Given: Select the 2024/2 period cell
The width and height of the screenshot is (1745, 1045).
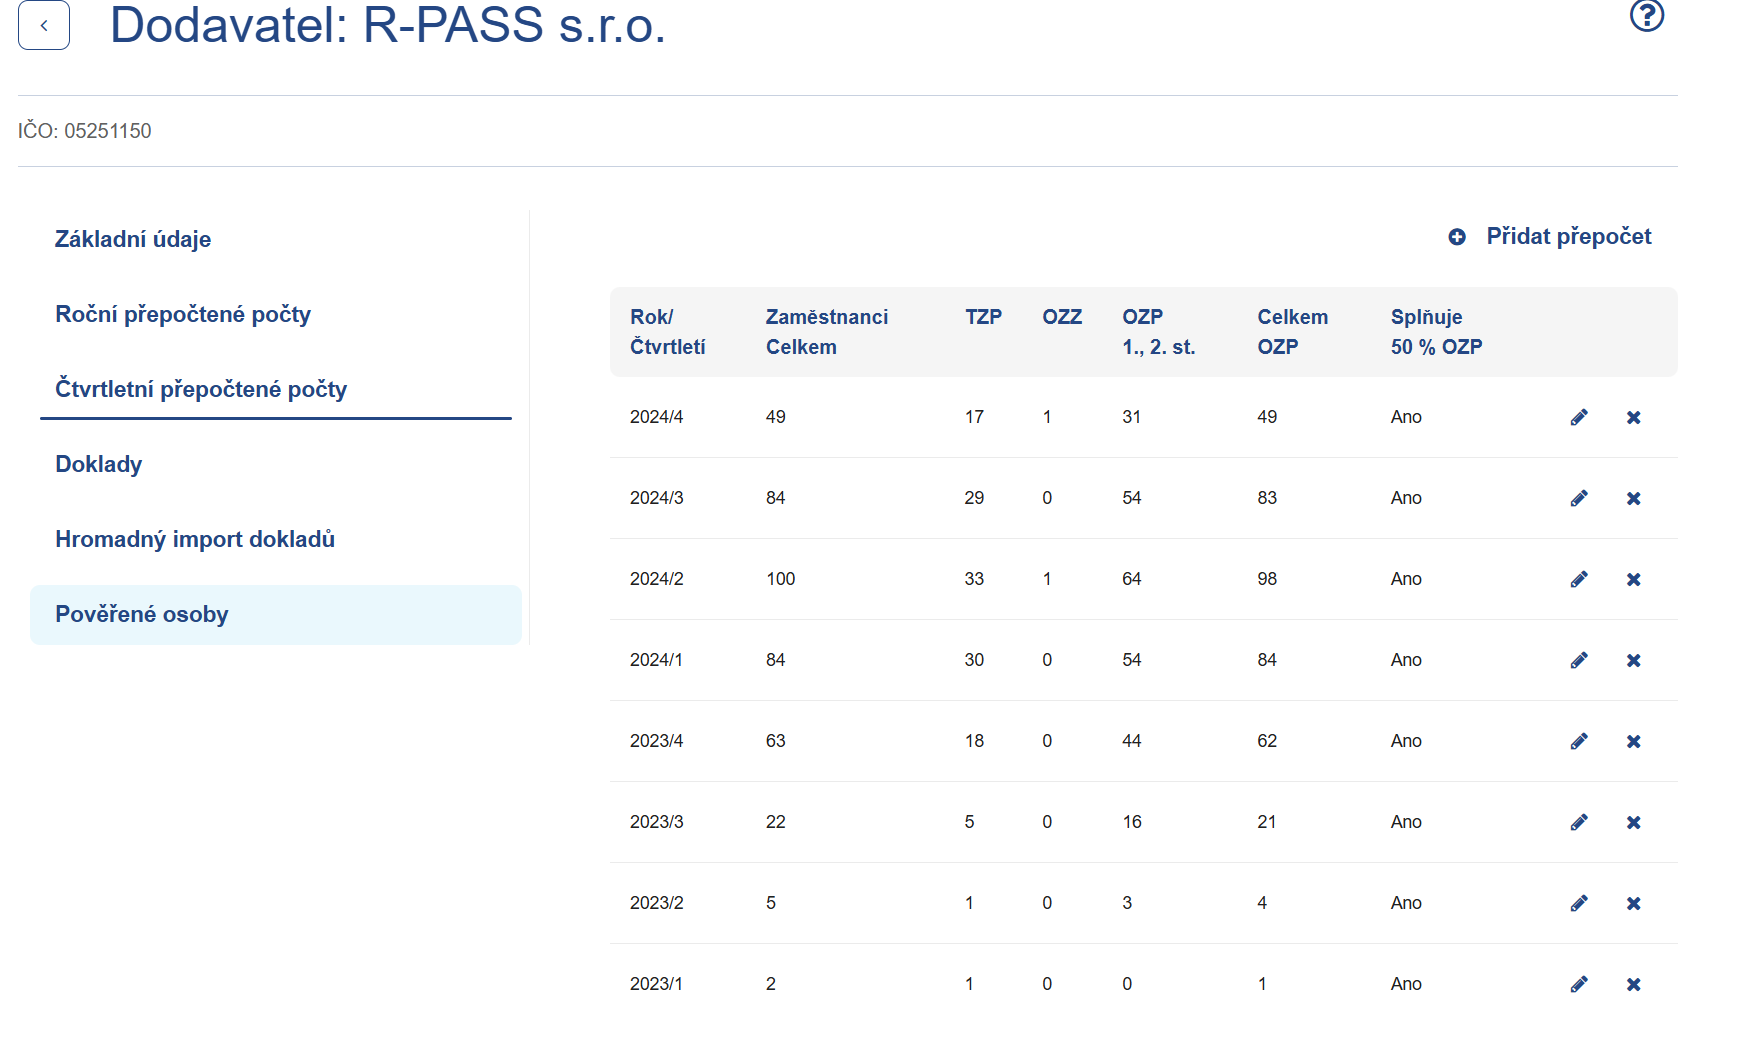Looking at the screenshot, I should point(656,579).
